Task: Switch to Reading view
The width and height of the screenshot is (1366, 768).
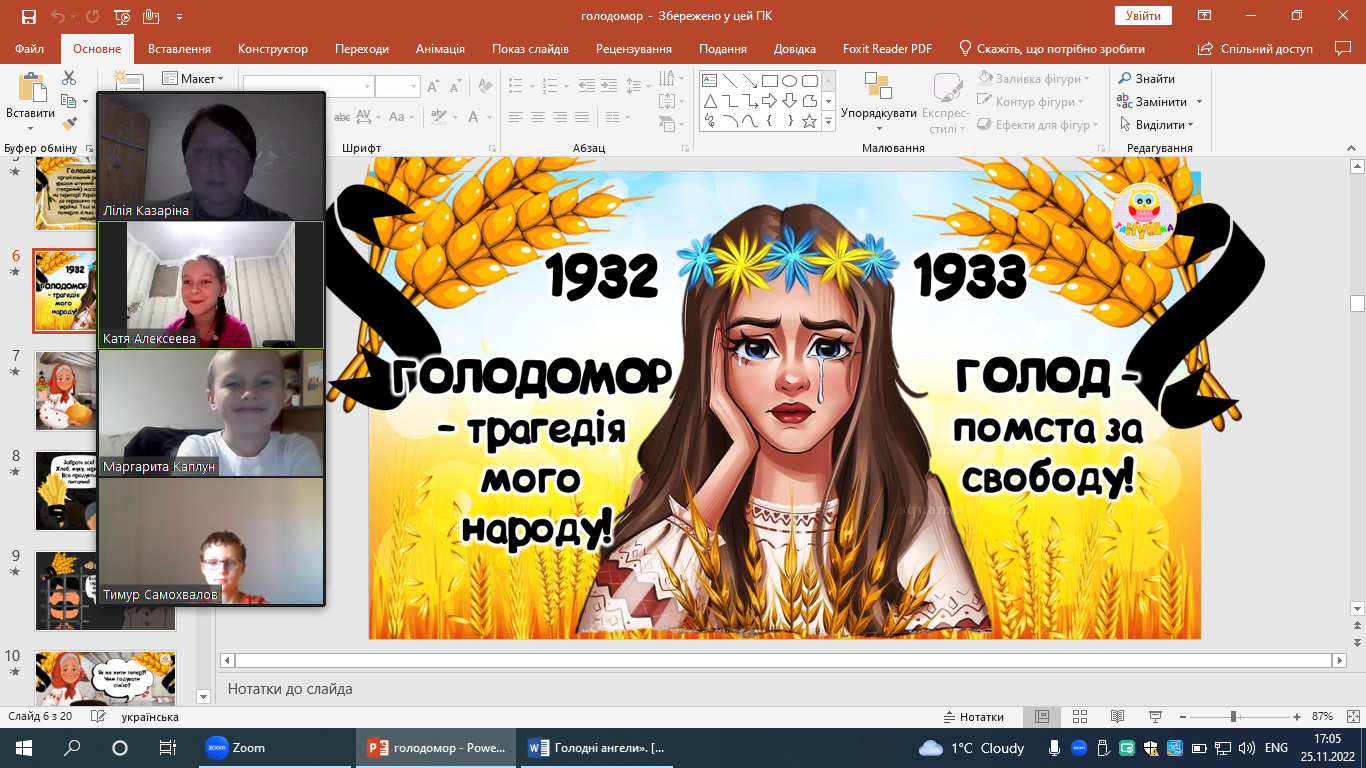Action: coord(1117,717)
